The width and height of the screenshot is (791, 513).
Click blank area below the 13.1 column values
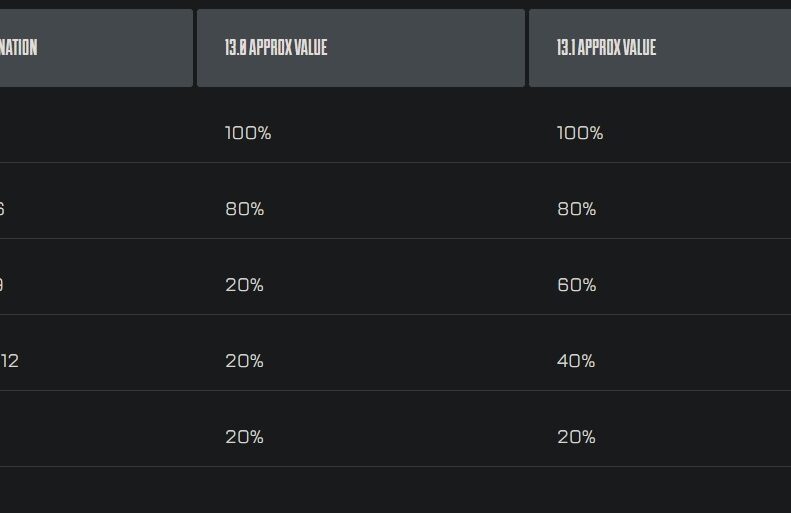pyautogui.click(x=660, y=490)
